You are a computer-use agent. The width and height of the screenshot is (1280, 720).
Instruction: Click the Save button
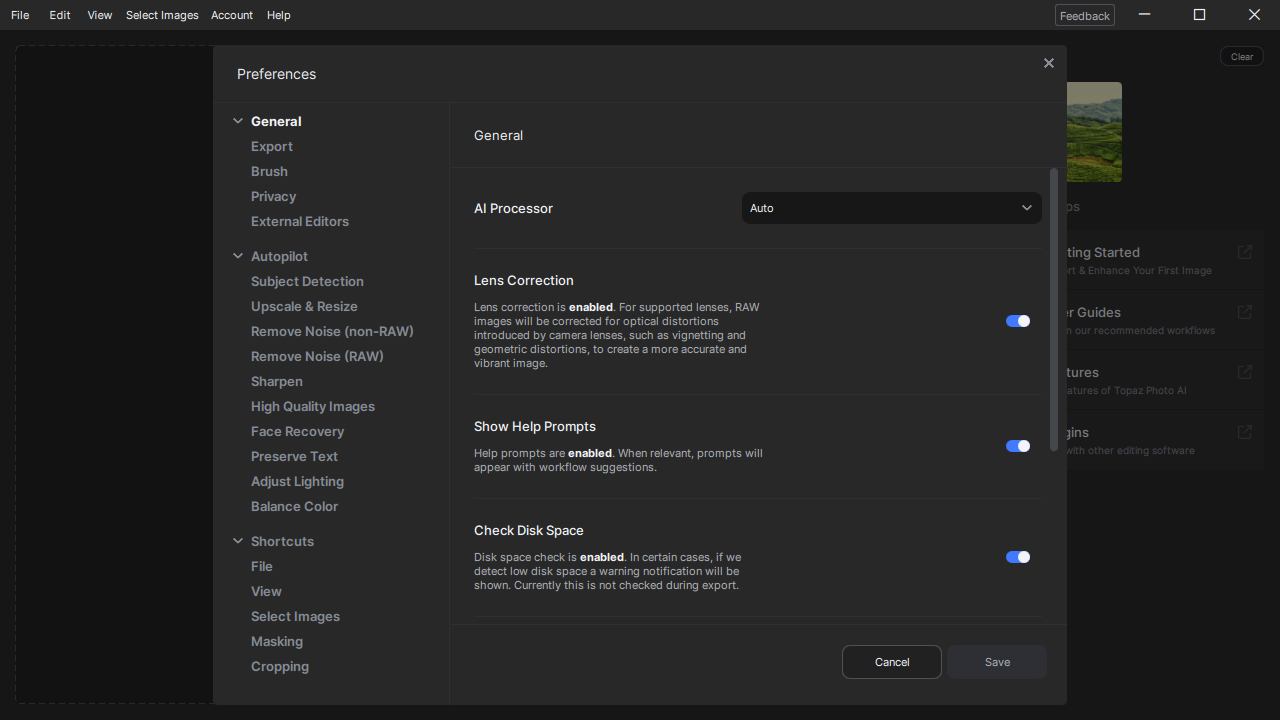pyautogui.click(x=996, y=662)
